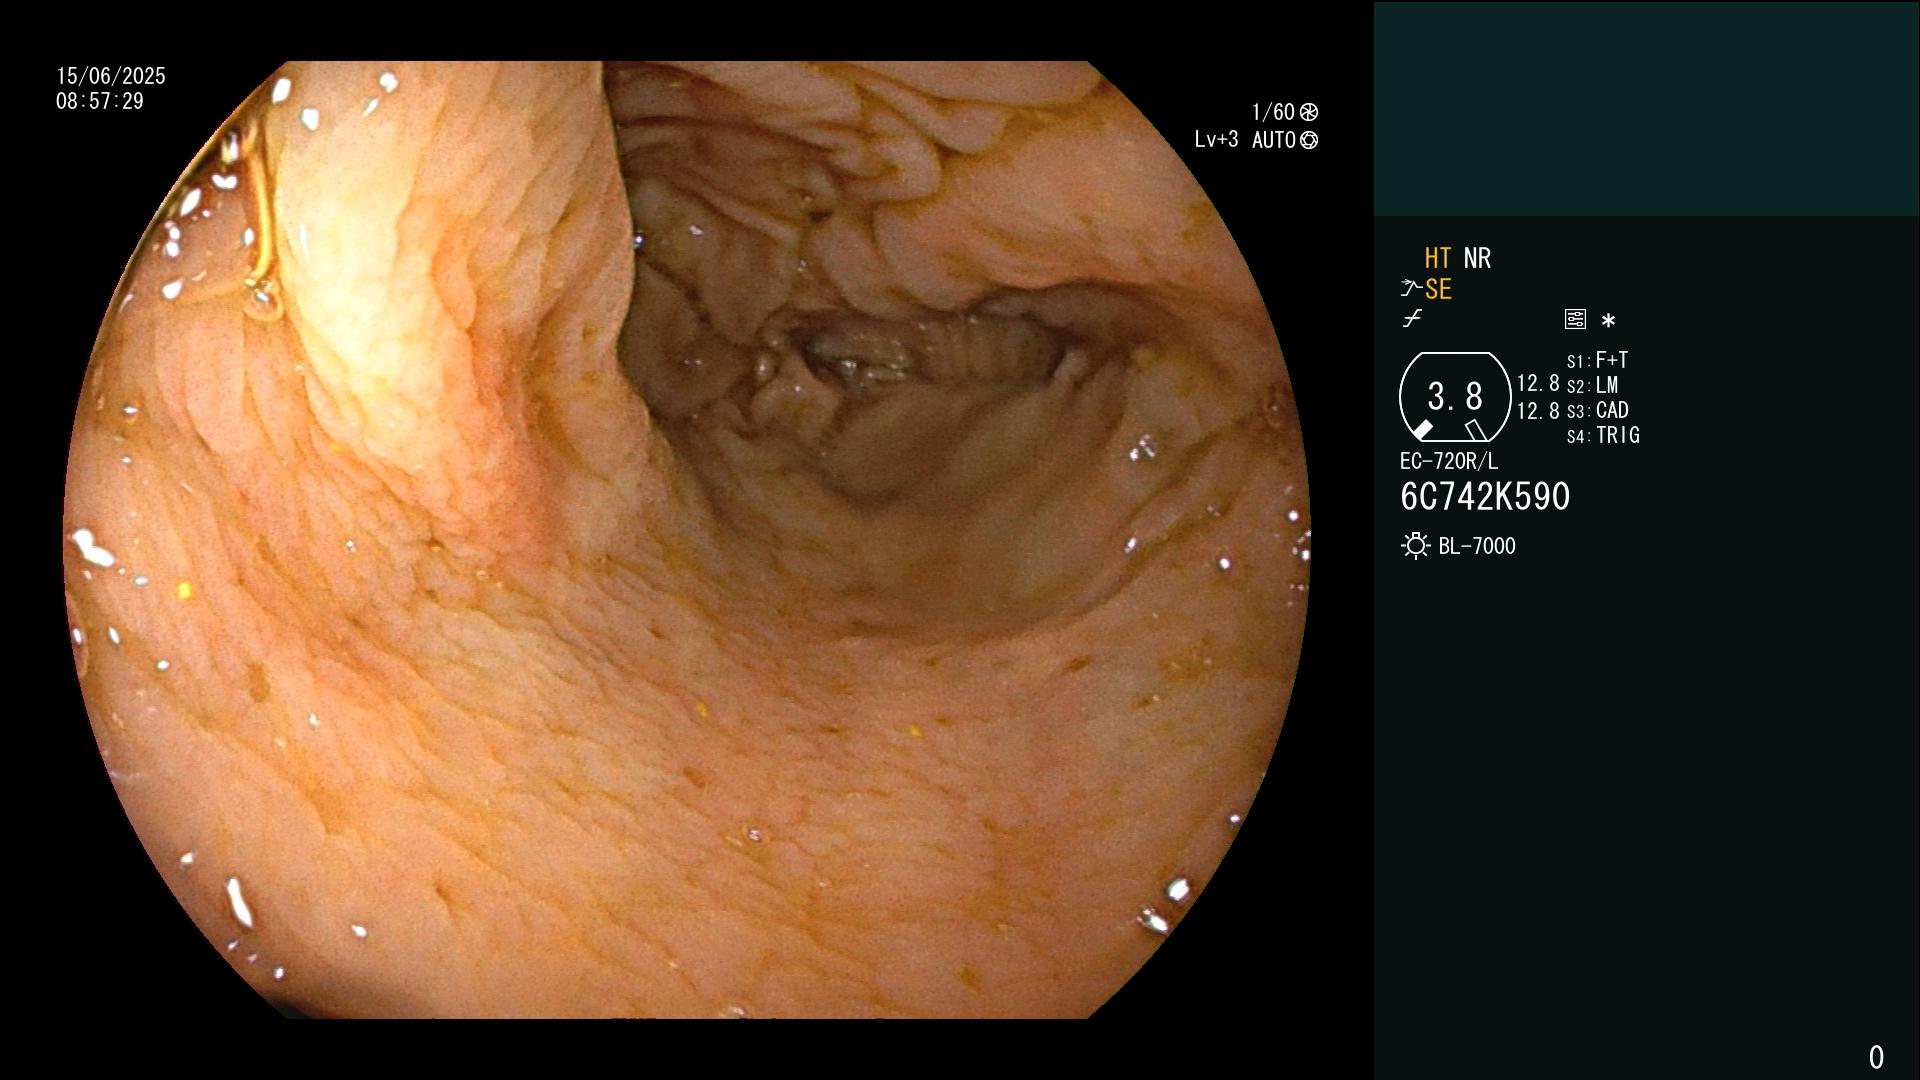The height and width of the screenshot is (1080, 1920).
Task: Click the 1/60 shutter speed value
Action: (1273, 112)
